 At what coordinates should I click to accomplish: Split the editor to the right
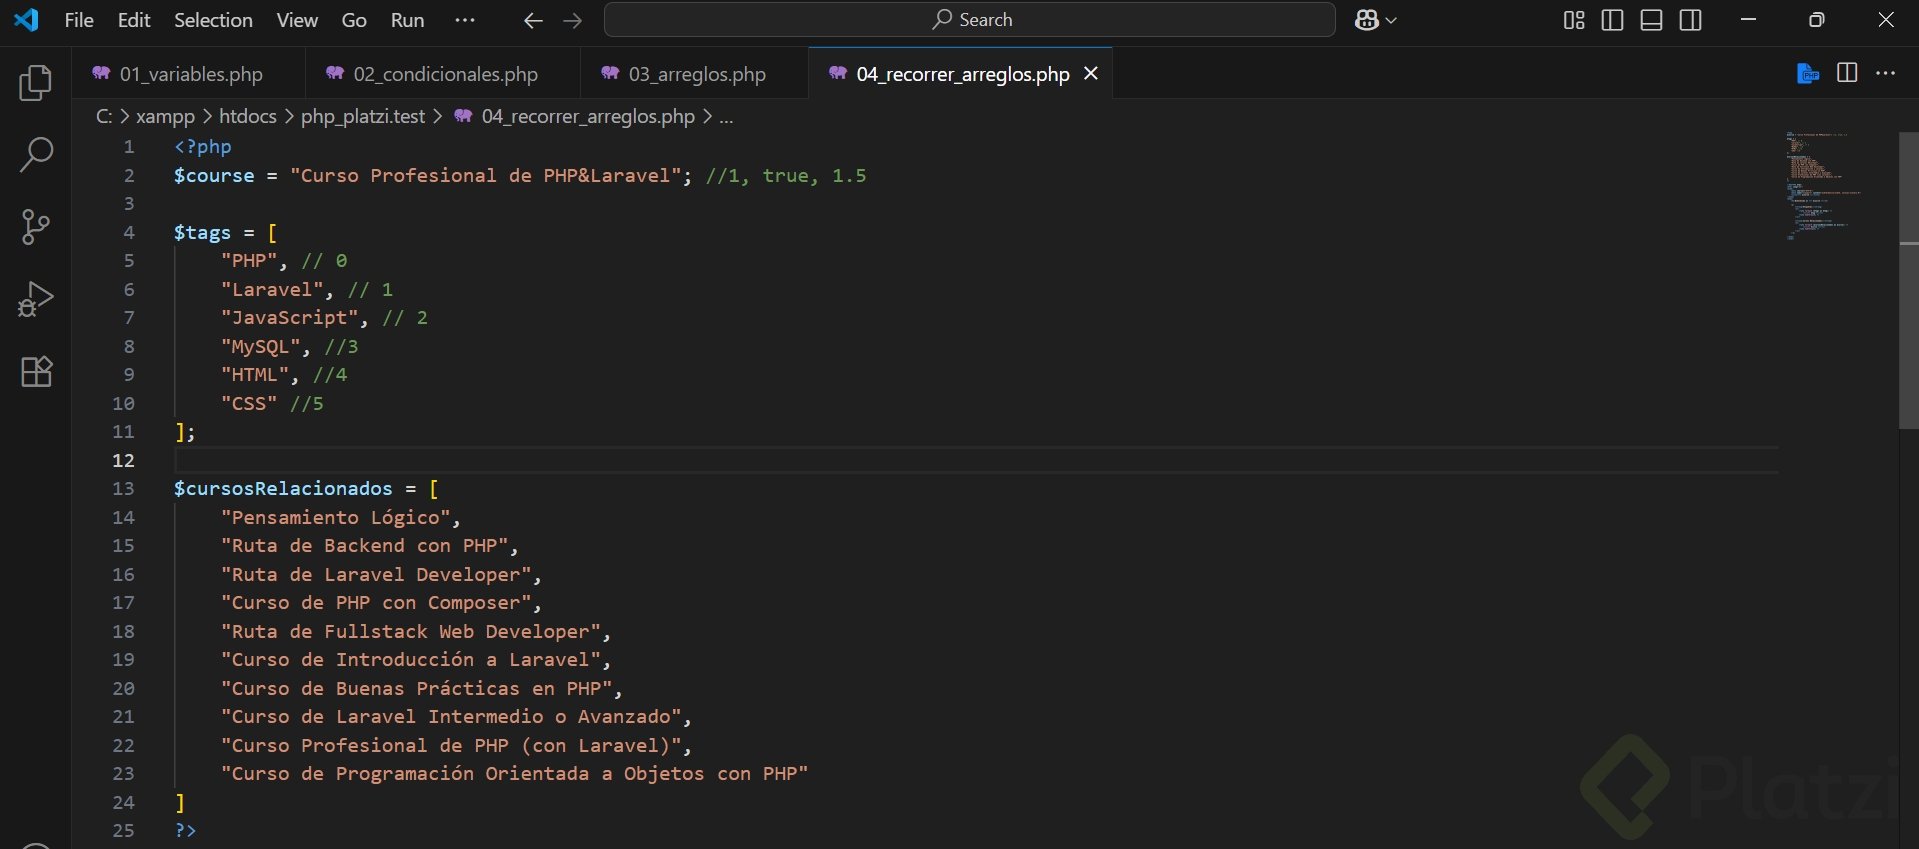click(1847, 73)
